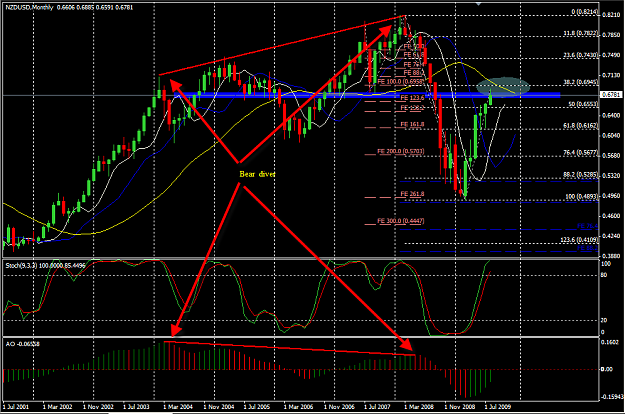Click the date label 1 Mar 2002
Image resolution: width=625 pixels, height=414 pixels.
point(57,407)
